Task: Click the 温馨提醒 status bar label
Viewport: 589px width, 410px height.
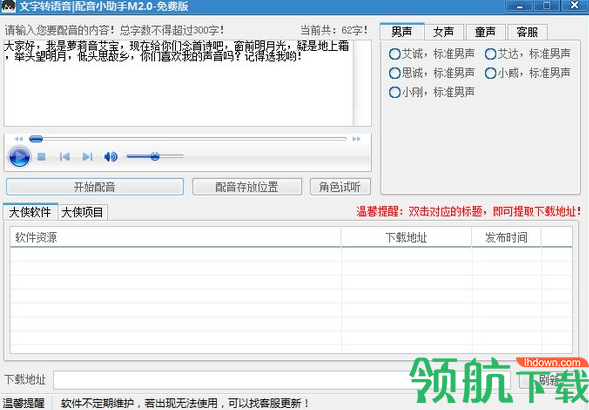Action: pos(23,404)
